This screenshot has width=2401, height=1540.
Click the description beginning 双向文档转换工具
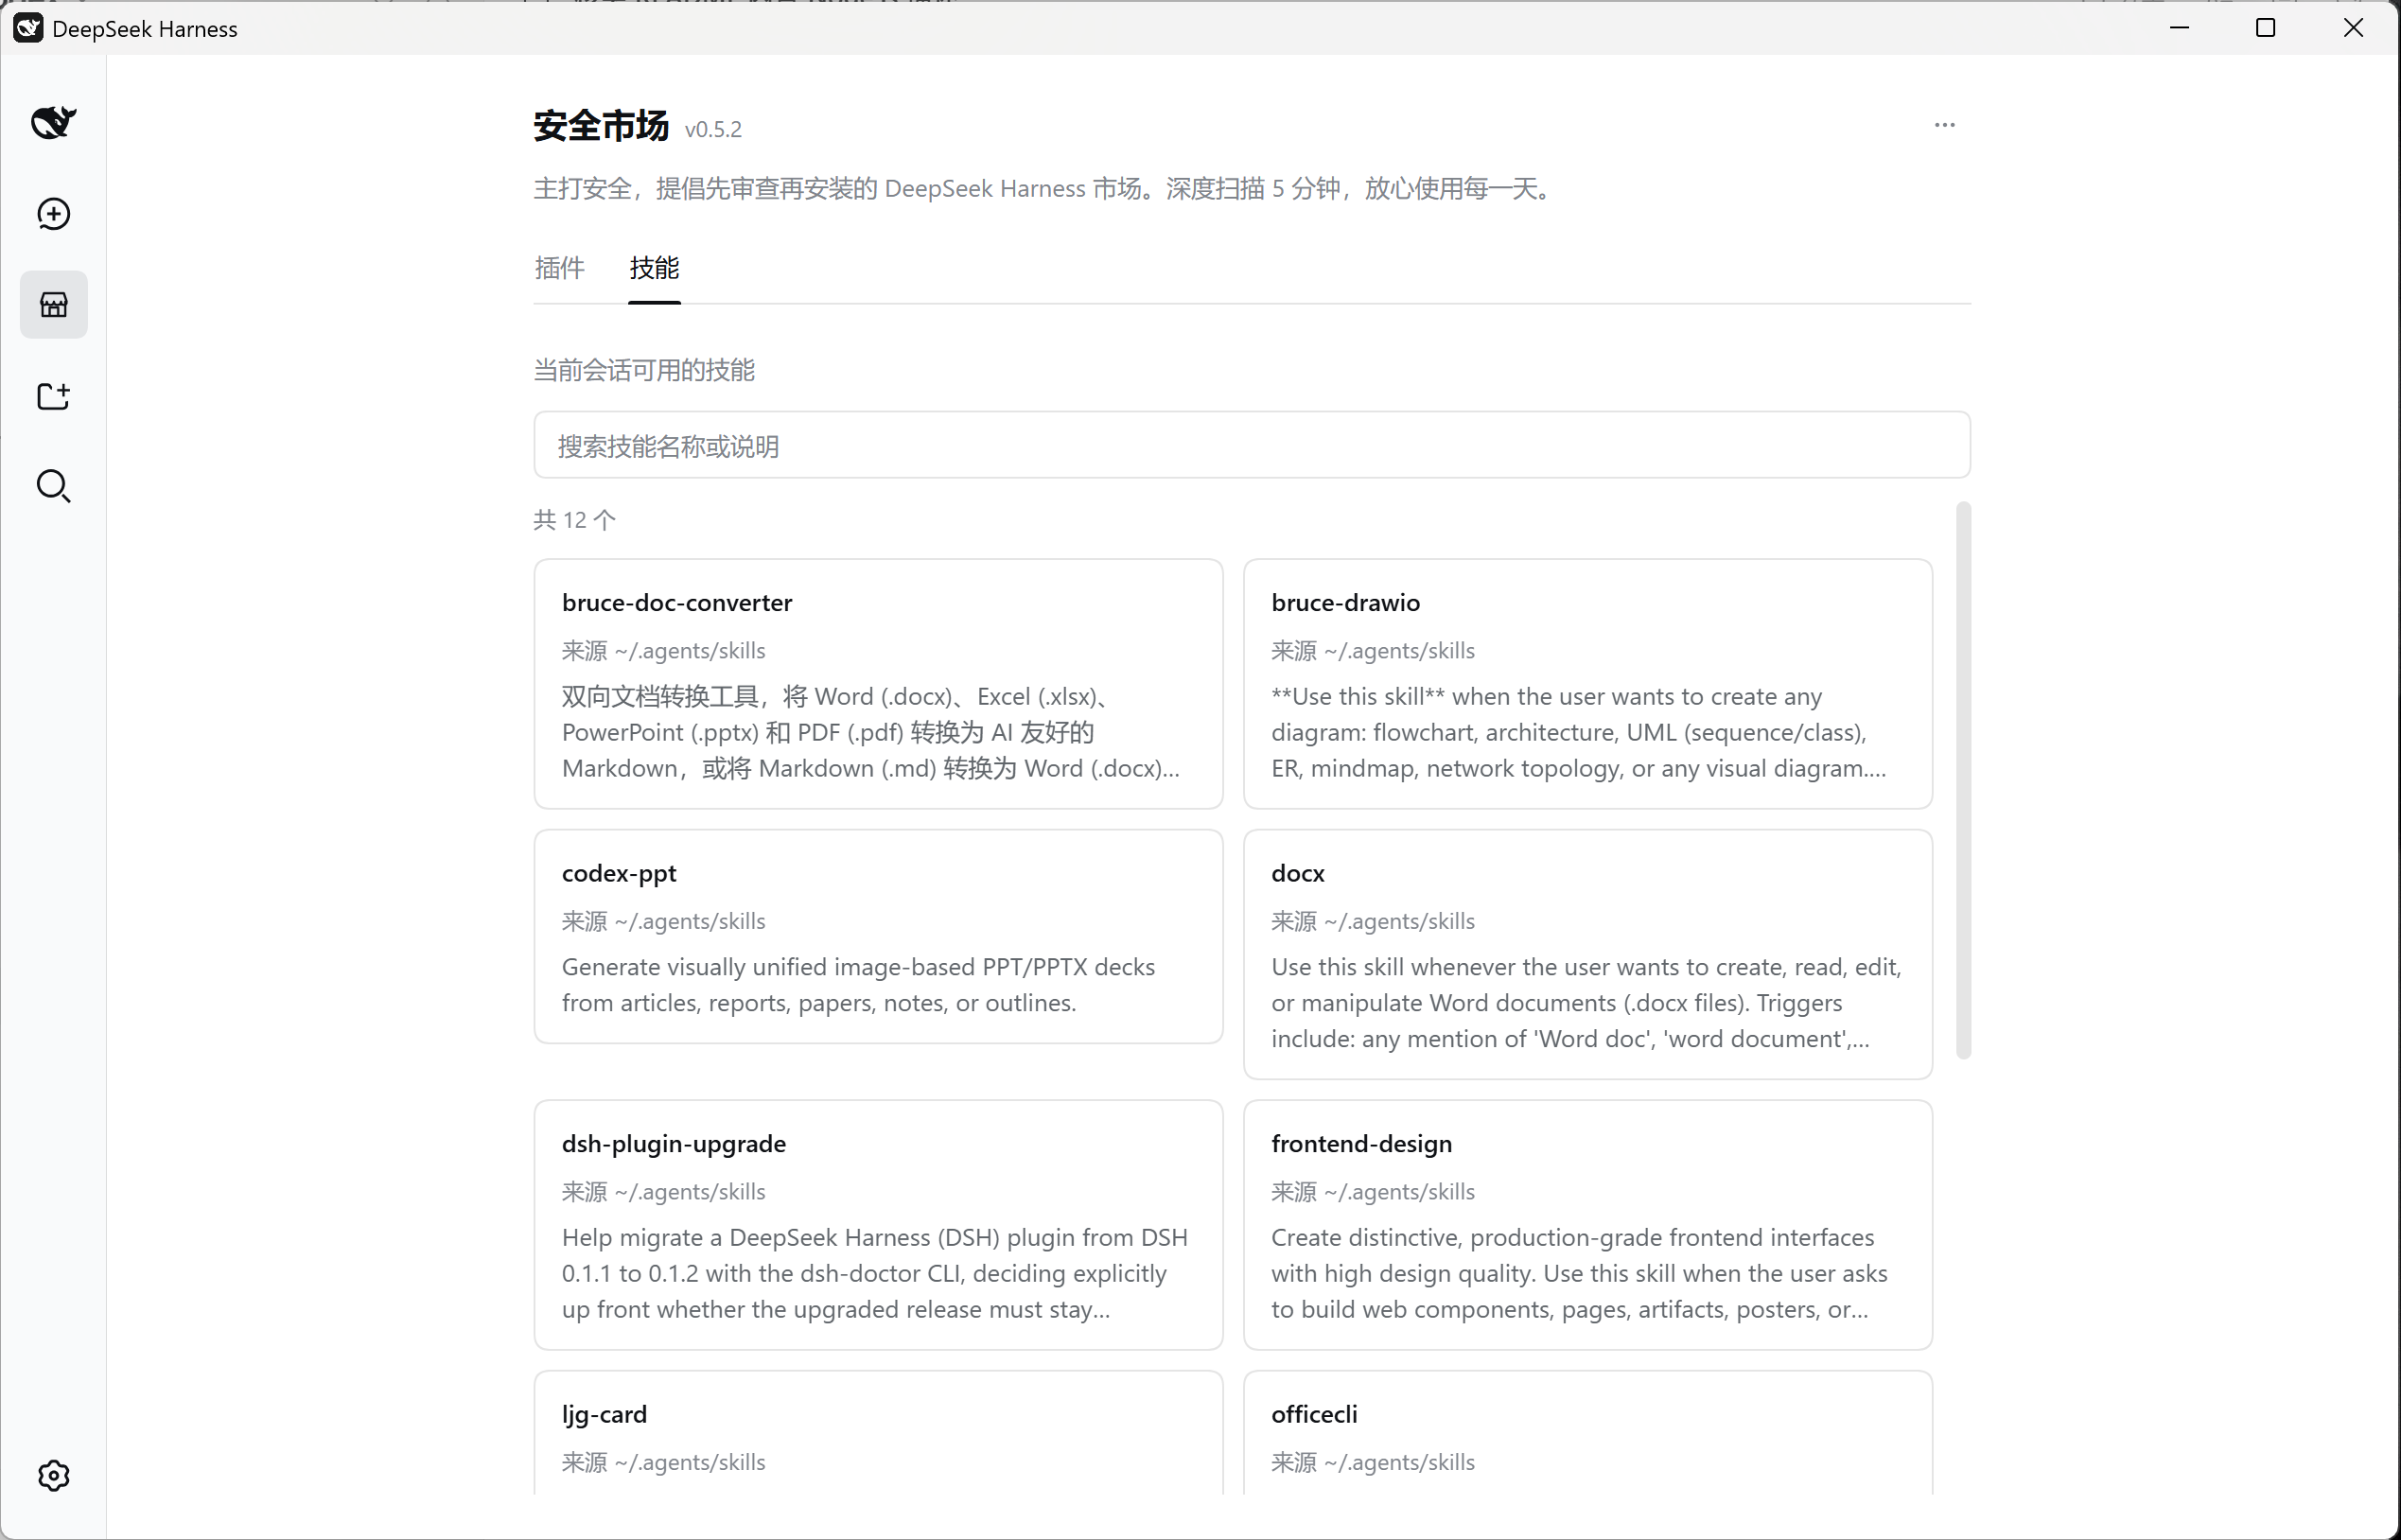click(871, 732)
